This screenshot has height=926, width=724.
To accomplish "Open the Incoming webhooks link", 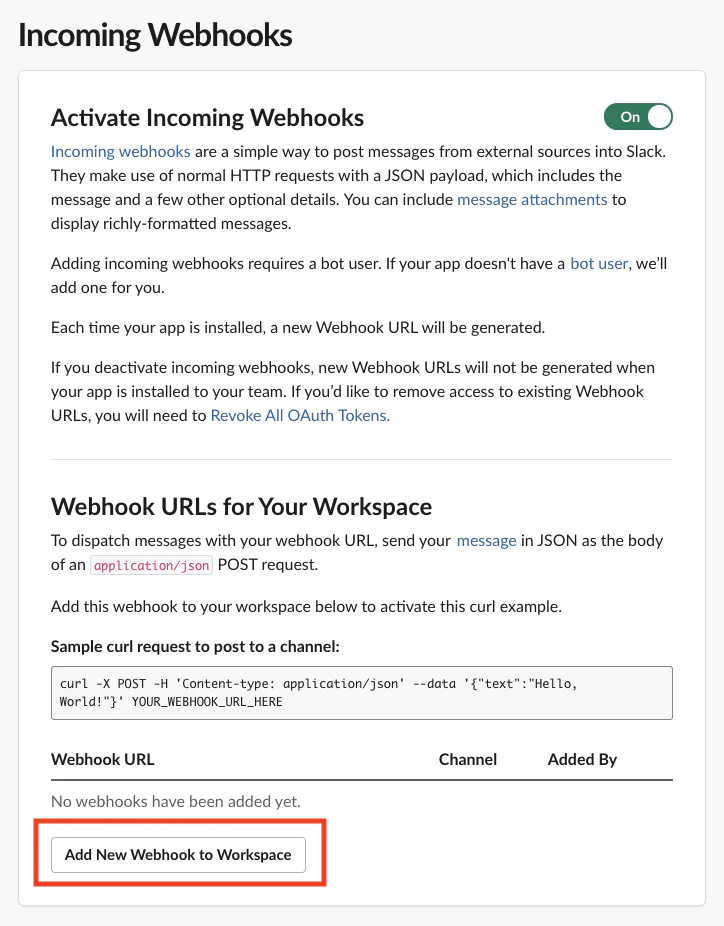I will (120, 152).
